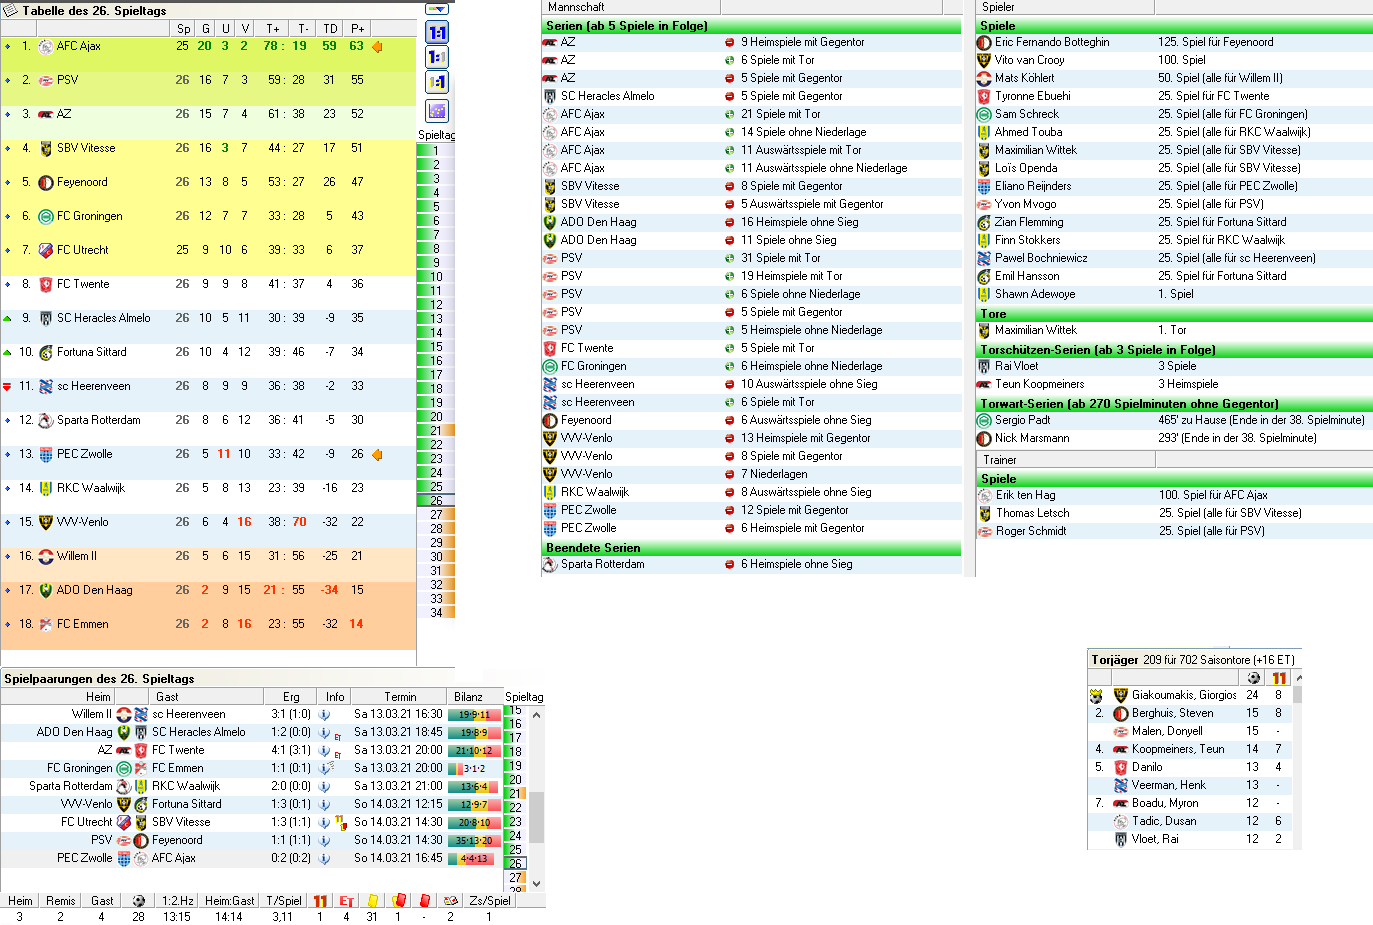Viewport: 1373px width, 925px height.
Task: Click the AZ vs FC Twente result 4:1 (3:1)
Action: coord(290,750)
